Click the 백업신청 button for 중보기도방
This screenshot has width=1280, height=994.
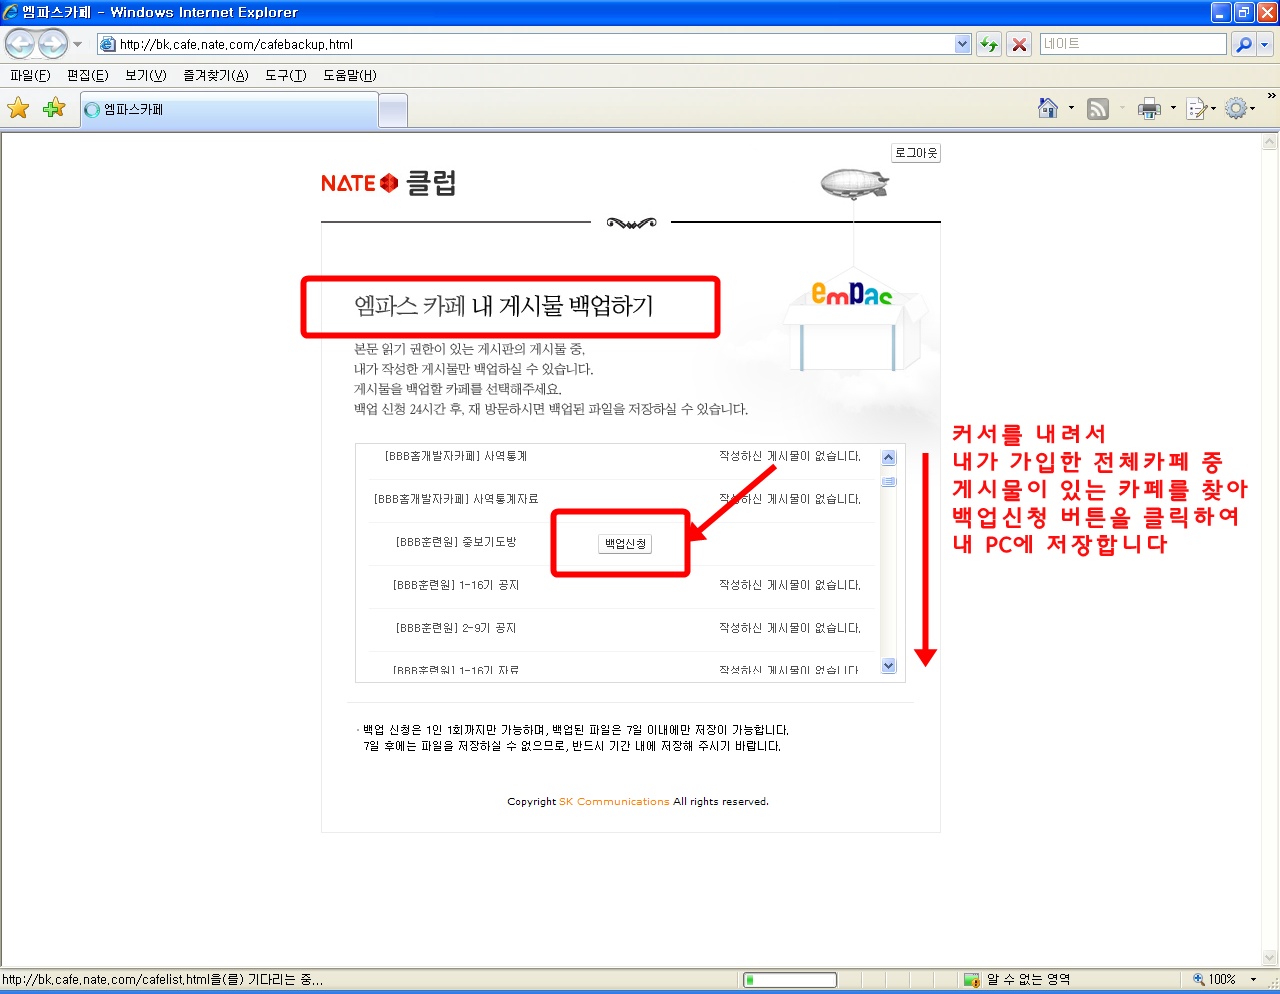(x=626, y=544)
